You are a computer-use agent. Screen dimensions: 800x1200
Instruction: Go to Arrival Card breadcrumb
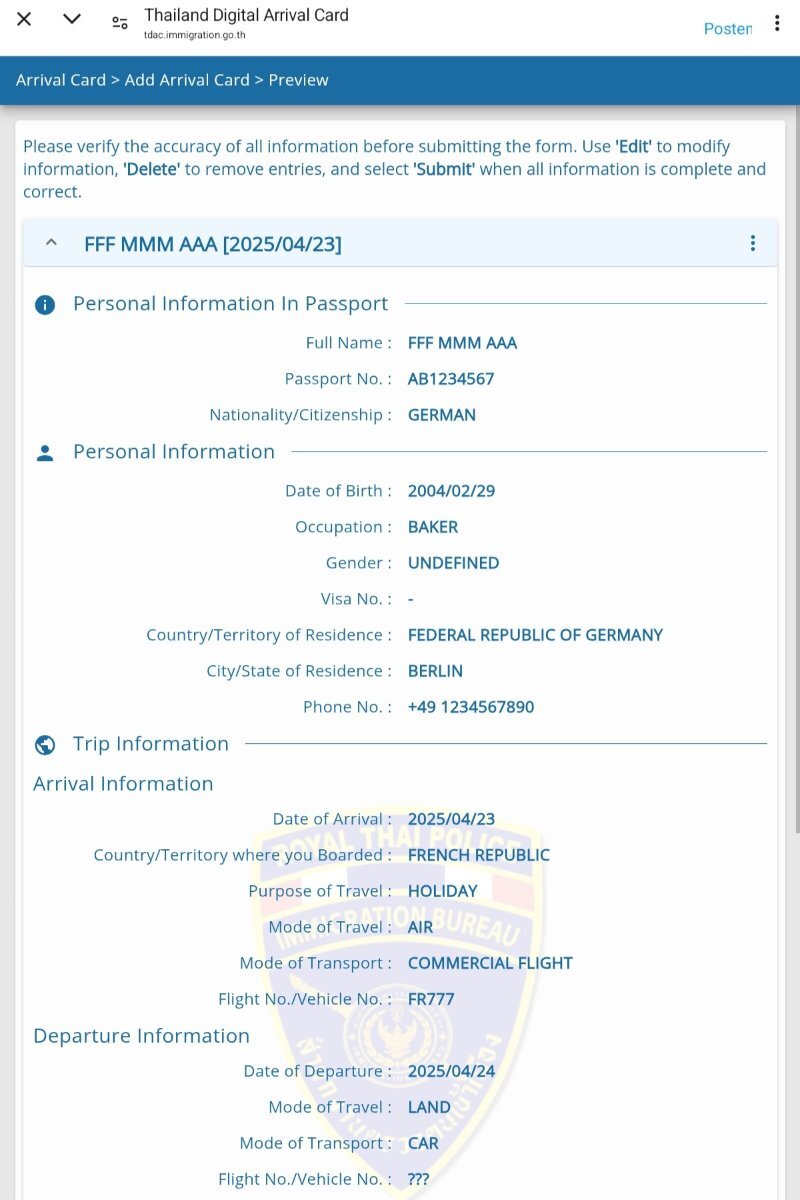pyautogui.click(x=61, y=80)
